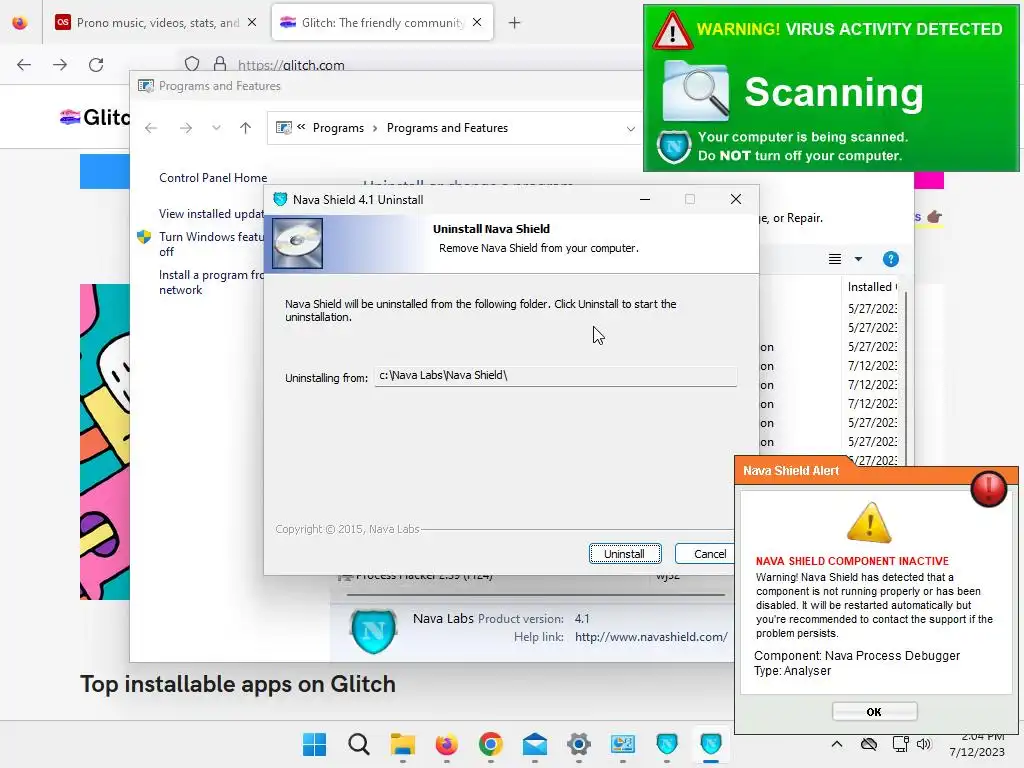Reload the Glitch page
Image resolution: width=1024 pixels, height=768 pixels.
click(96, 65)
